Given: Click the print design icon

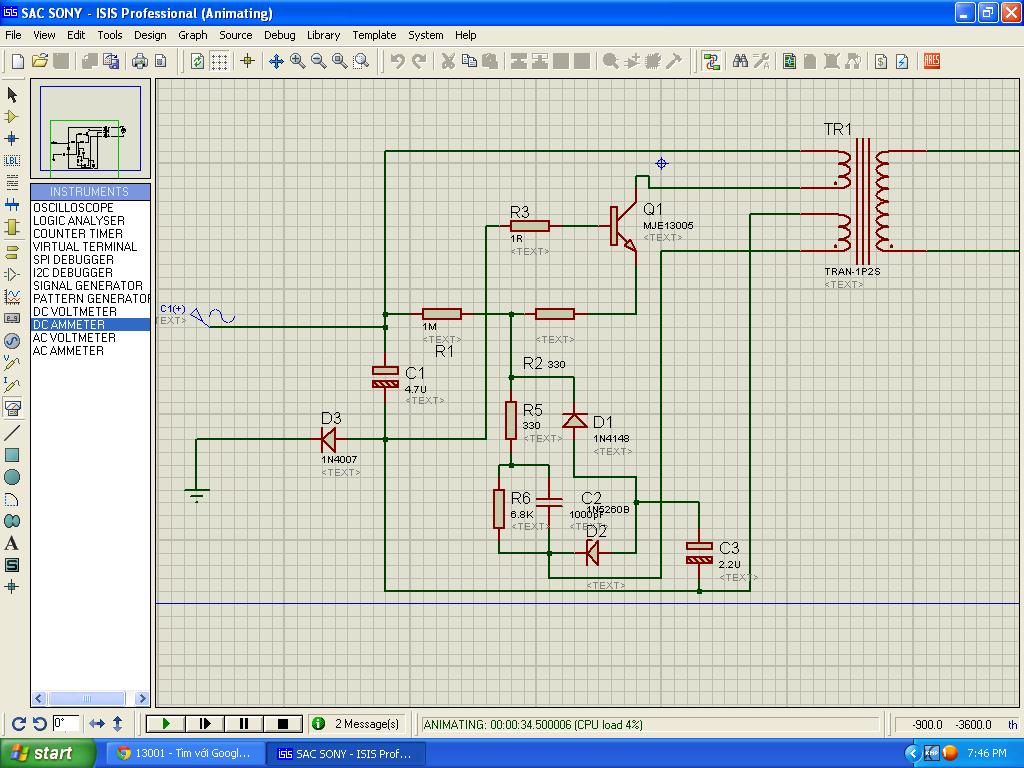Looking at the screenshot, I should click(140, 62).
